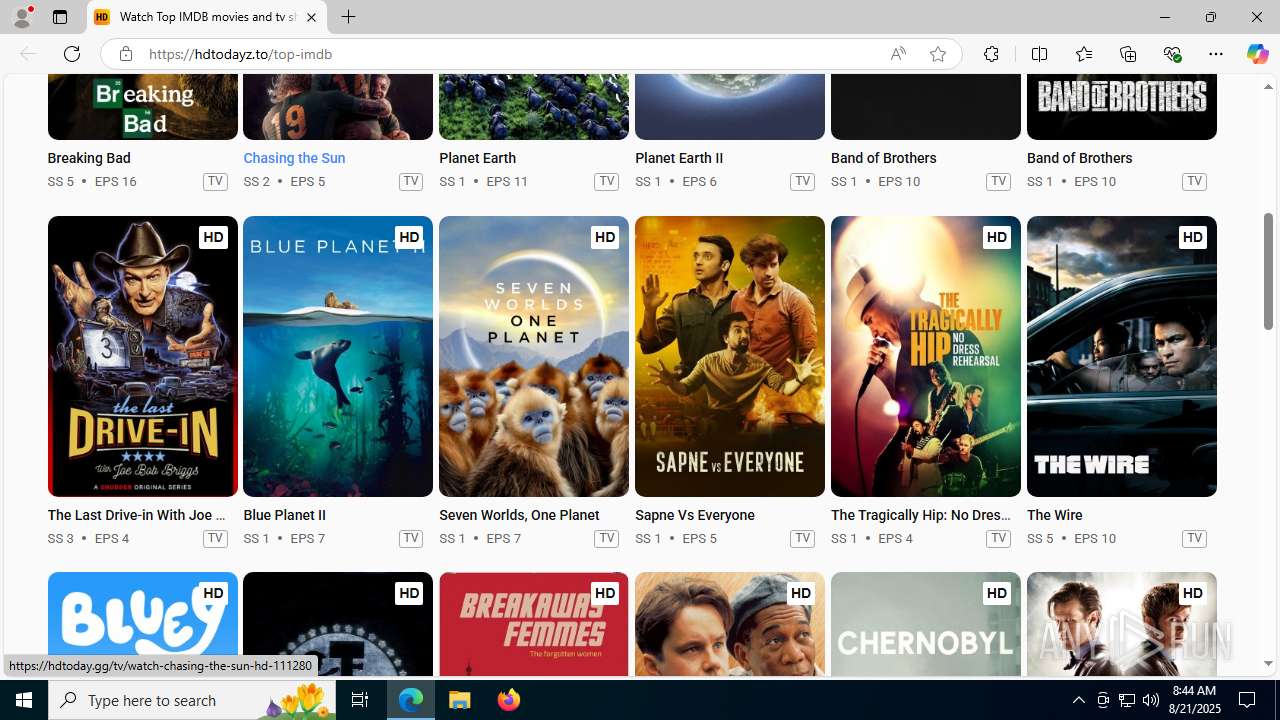
Task: Click the TV badge beside Planet Earth II
Action: [x=802, y=181]
